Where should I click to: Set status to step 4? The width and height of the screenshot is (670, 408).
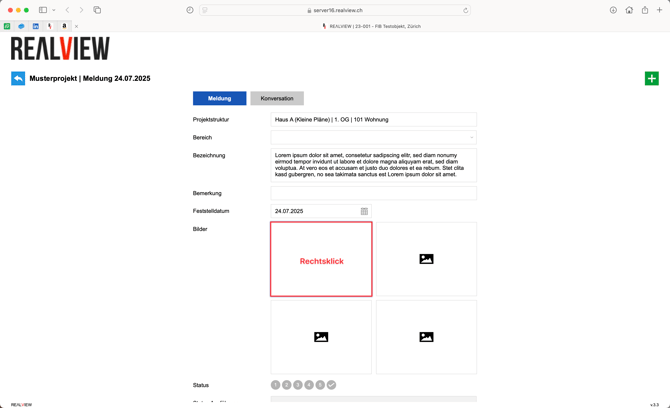tap(309, 385)
